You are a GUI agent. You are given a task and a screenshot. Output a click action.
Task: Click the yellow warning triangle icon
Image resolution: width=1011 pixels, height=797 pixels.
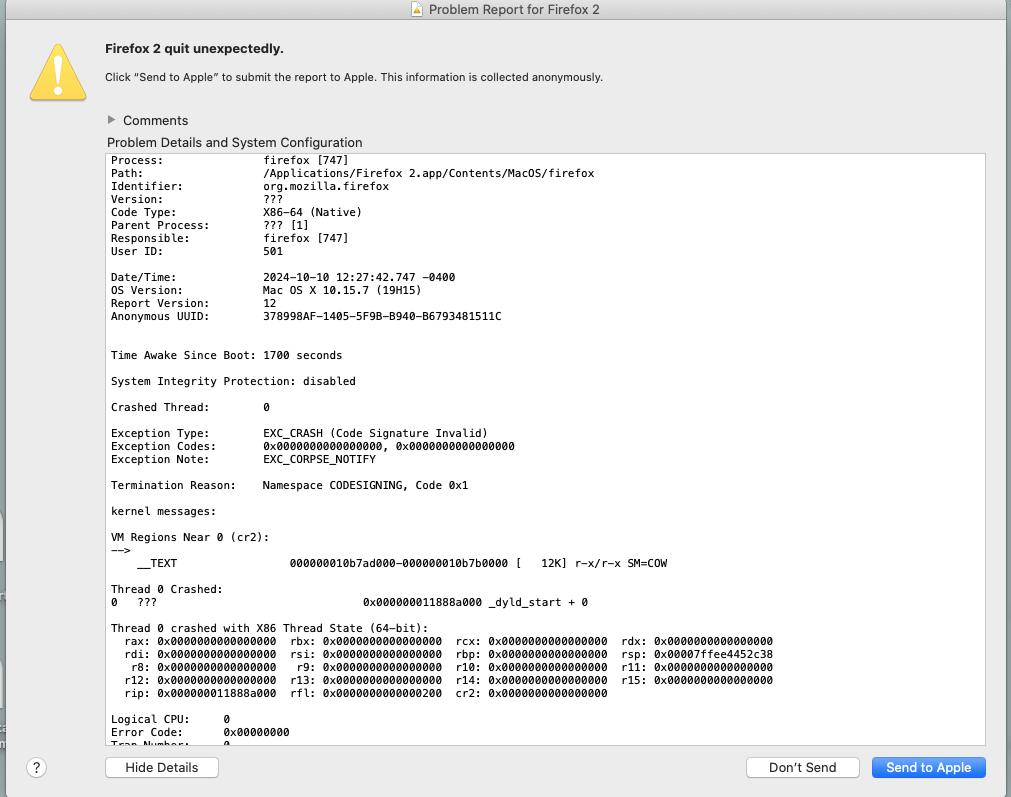tap(58, 72)
